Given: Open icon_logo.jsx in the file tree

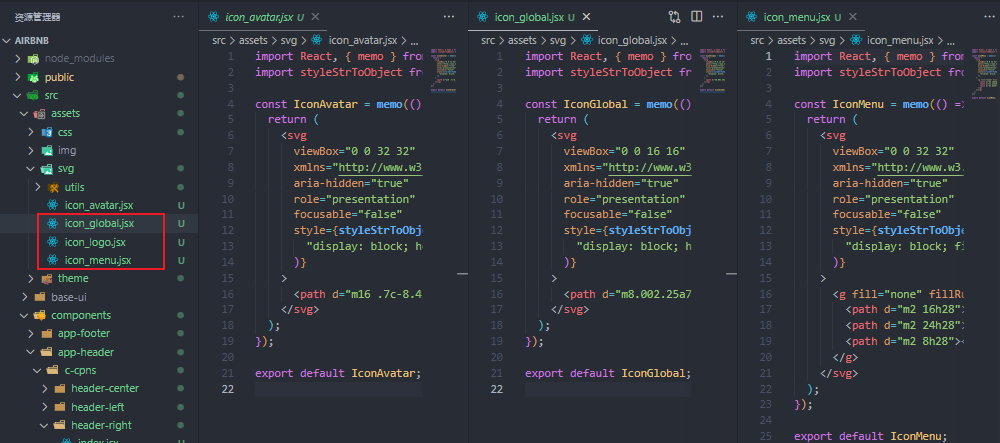Looking at the screenshot, I should 96,242.
